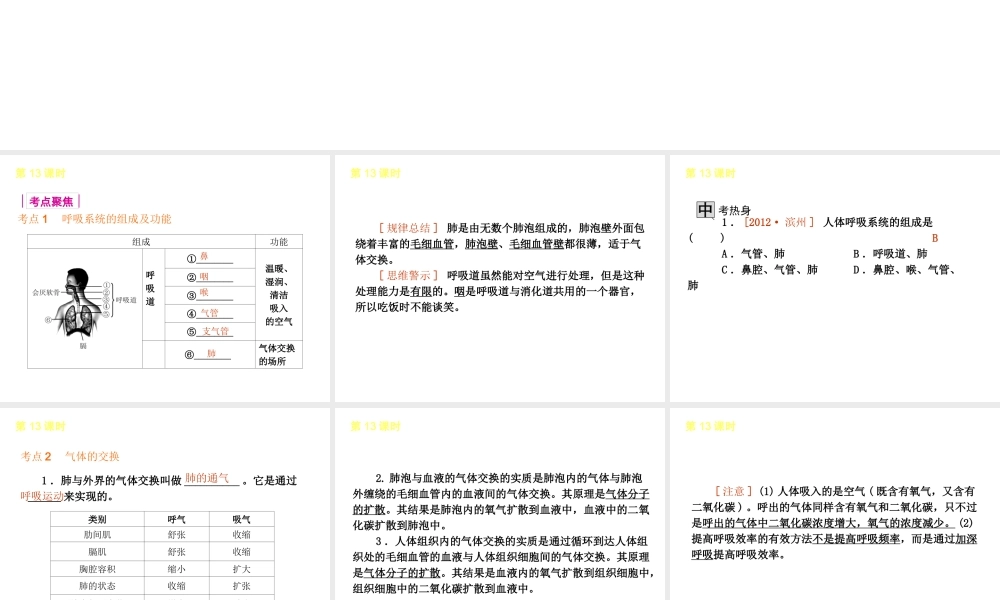1000x600 pixels.
Task: Click the blank answer ③喉 in the table
Action: point(209,294)
